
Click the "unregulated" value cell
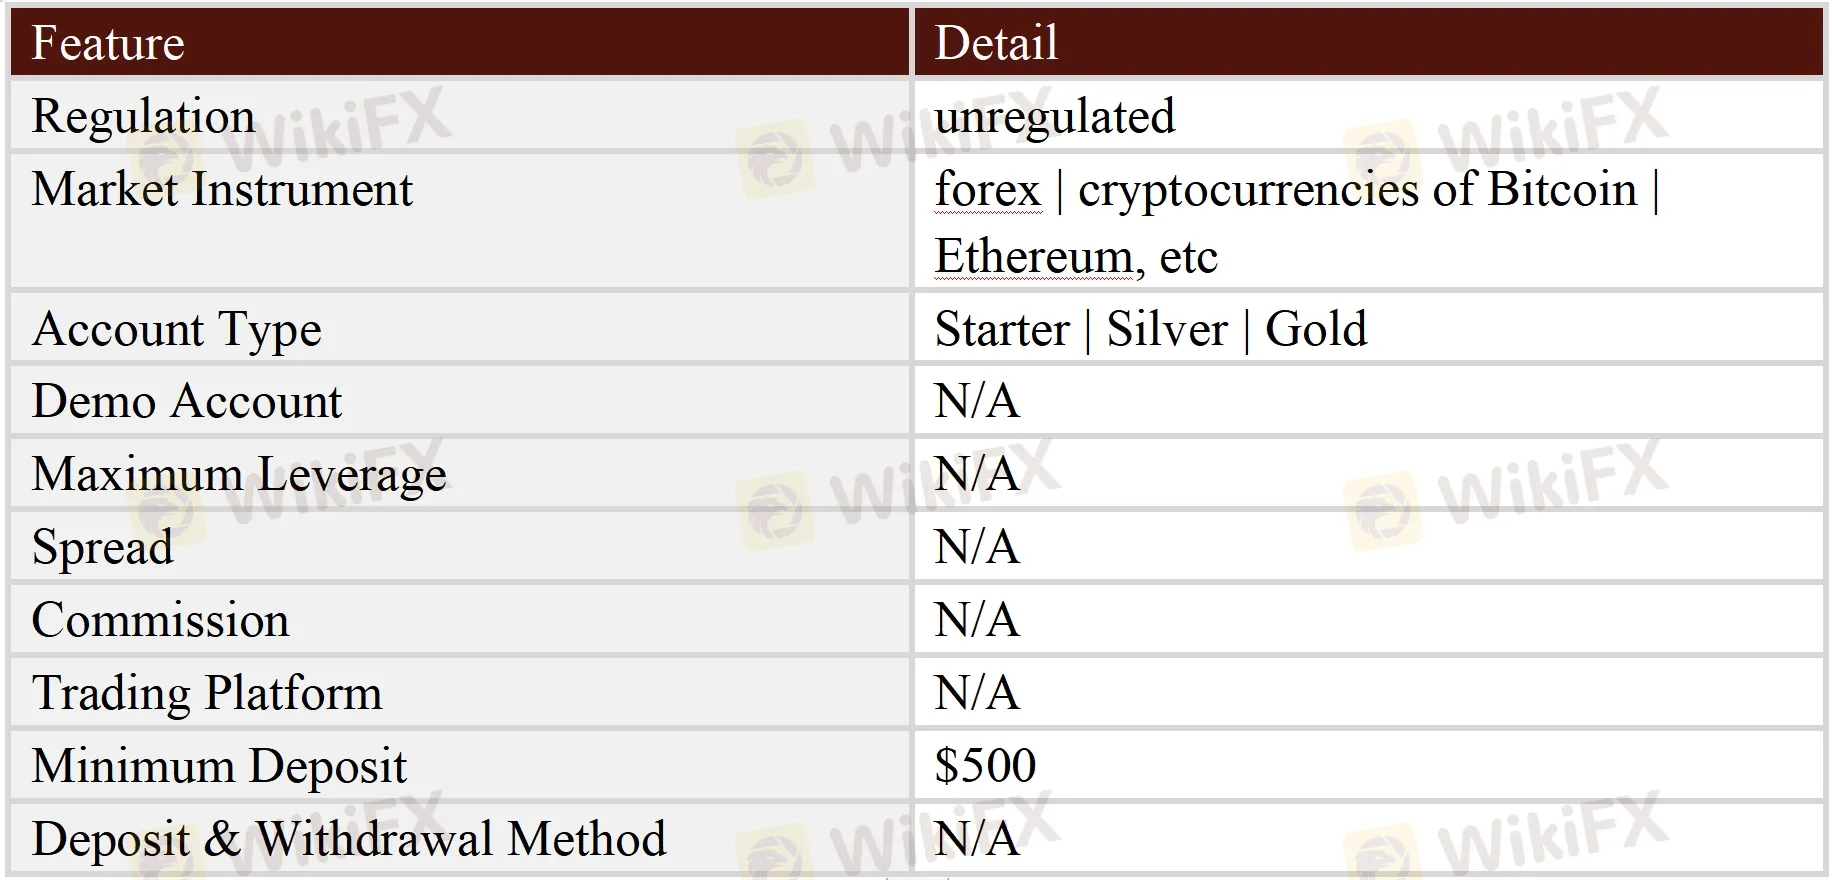[1054, 116]
